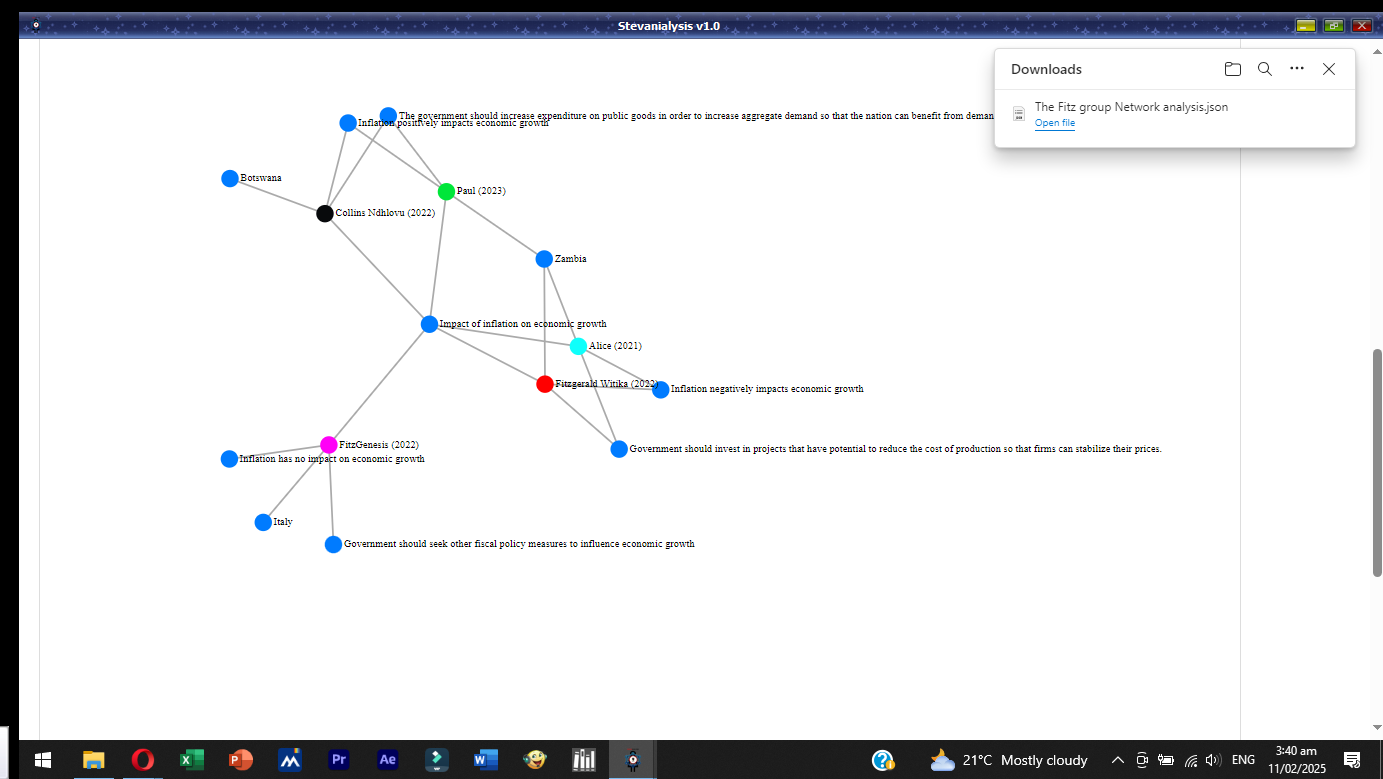The height and width of the screenshot is (779, 1383).
Task: Open the Opera browser taskbar icon
Action: point(142,760)
